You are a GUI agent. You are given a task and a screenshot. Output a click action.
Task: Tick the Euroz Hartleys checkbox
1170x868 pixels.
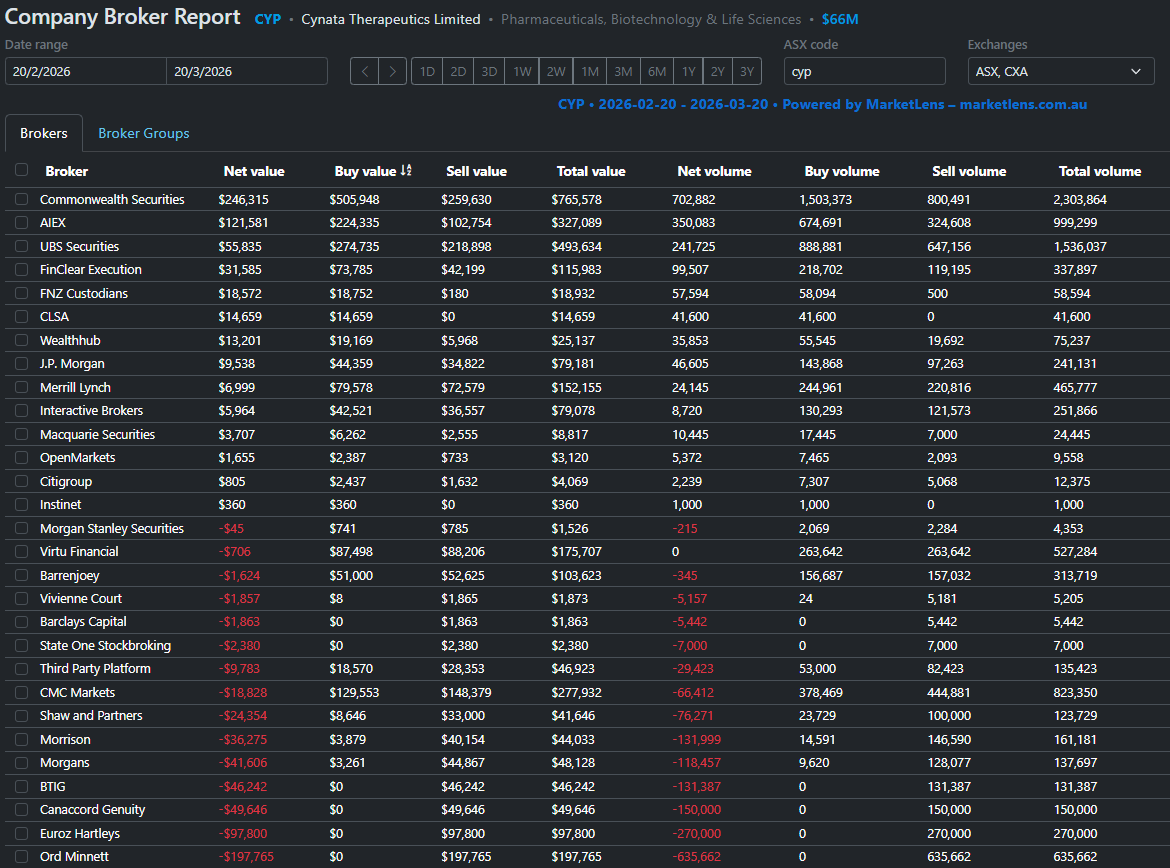(22, 834)
